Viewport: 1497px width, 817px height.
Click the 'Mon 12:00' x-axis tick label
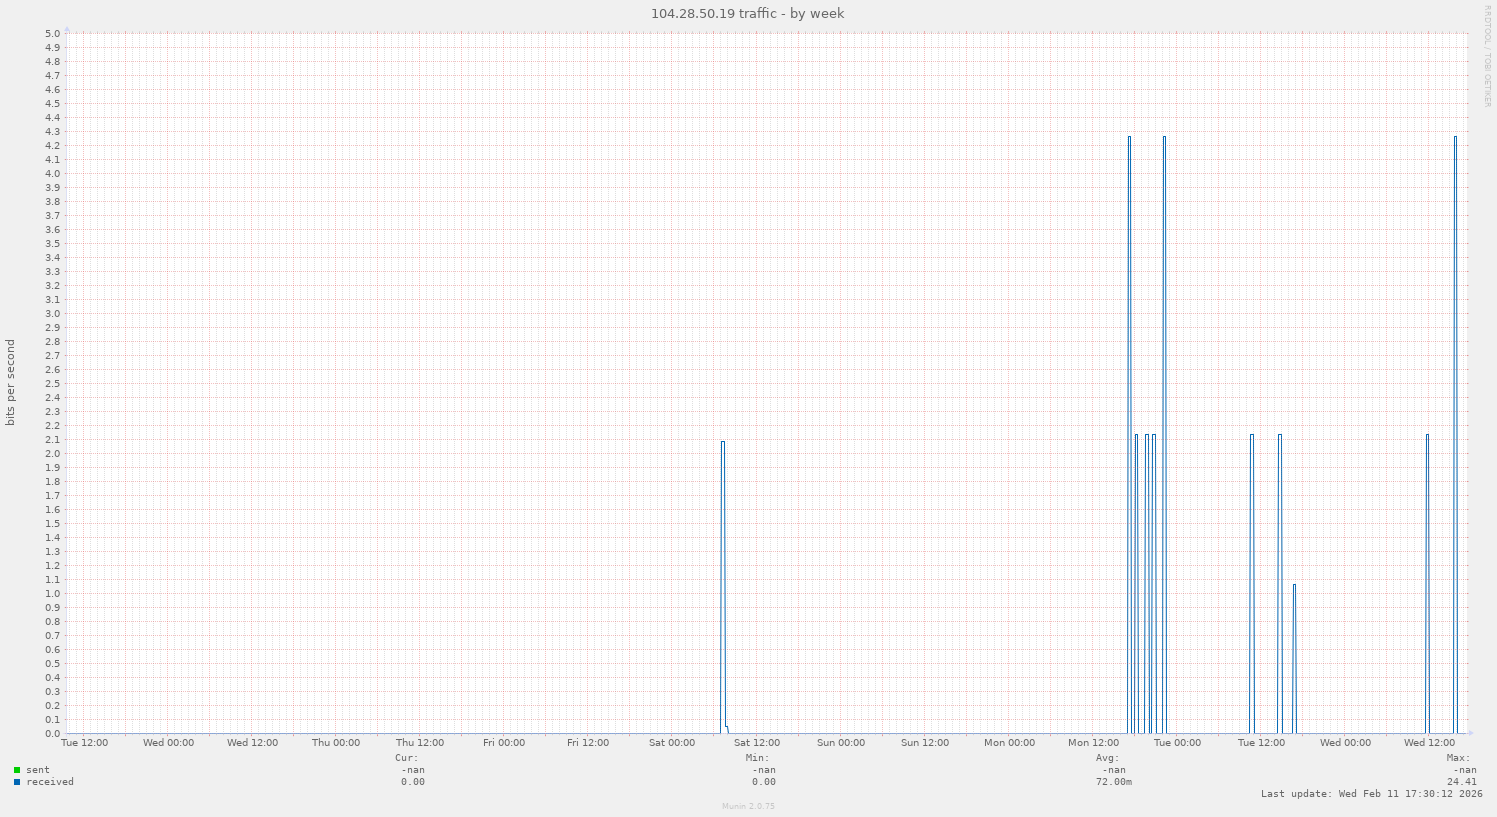[x=1093, y=743]
